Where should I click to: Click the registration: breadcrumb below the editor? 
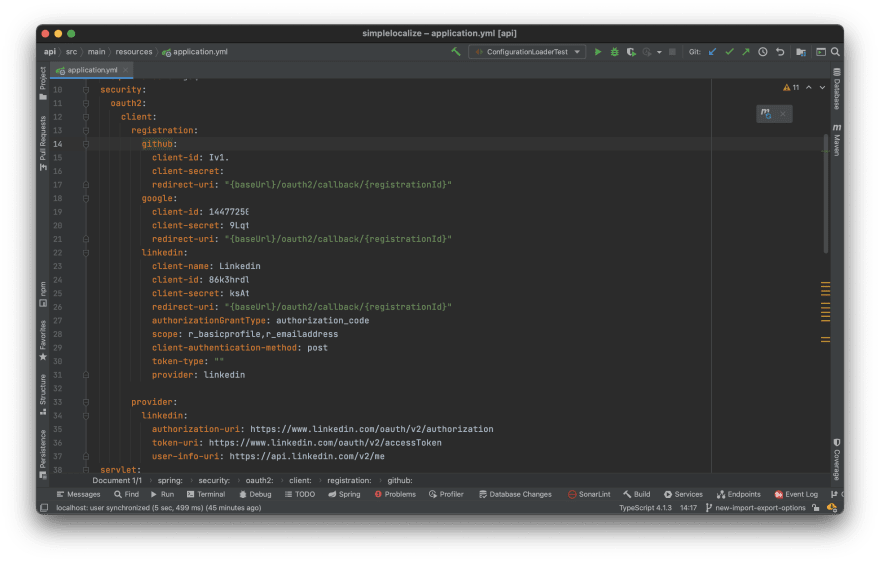(349, 481)
